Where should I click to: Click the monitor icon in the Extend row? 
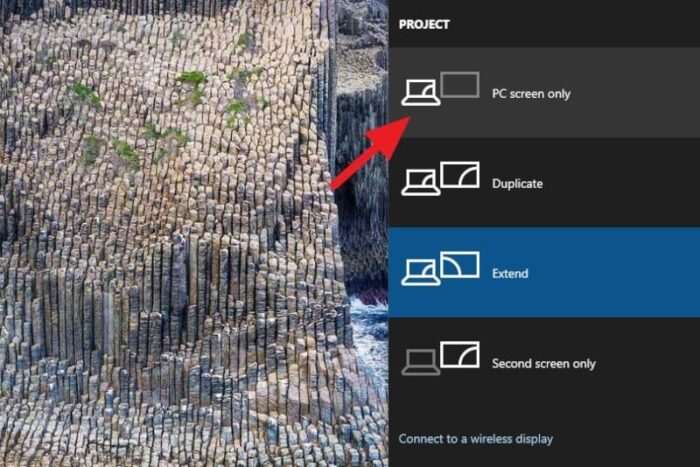[x=460, y=265]
